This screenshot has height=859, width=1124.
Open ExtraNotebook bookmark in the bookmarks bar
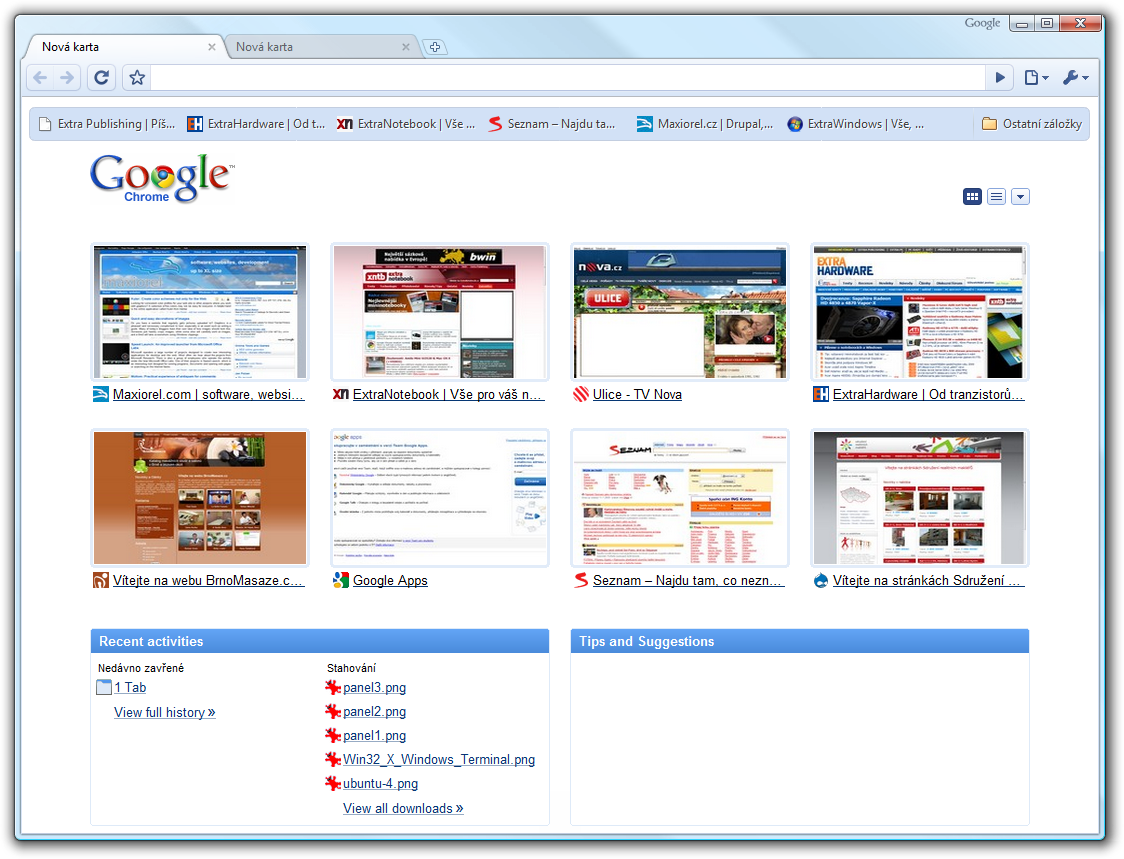click(406, 124)
